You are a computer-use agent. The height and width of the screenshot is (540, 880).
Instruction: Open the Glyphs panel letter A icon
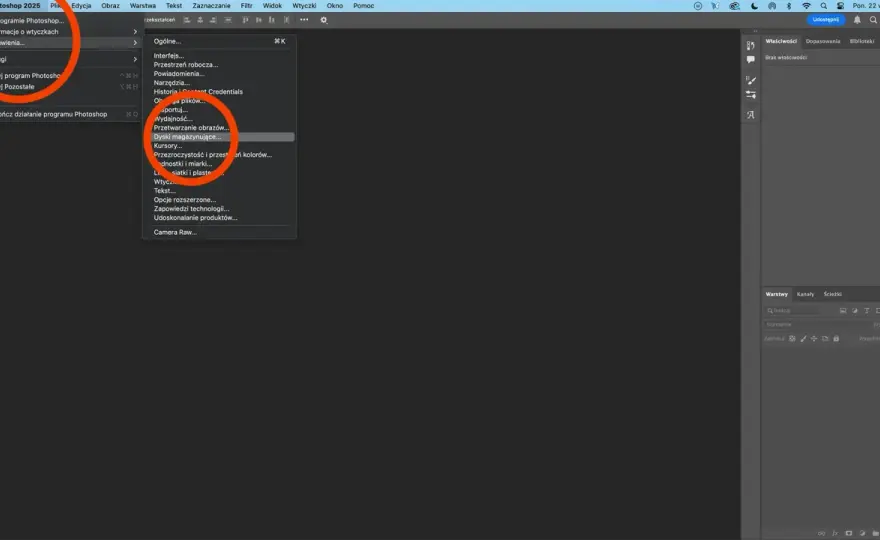click(x=750, y=115)
